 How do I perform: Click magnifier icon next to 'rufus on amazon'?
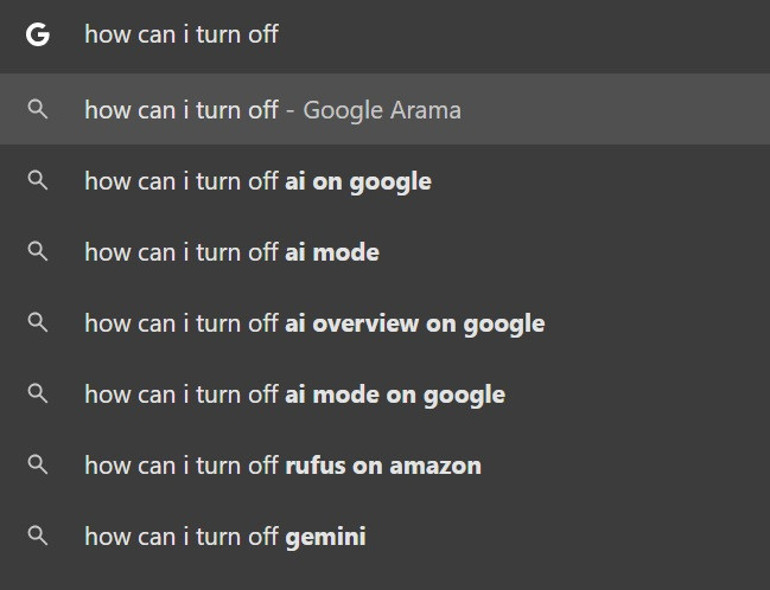[37, 465]
